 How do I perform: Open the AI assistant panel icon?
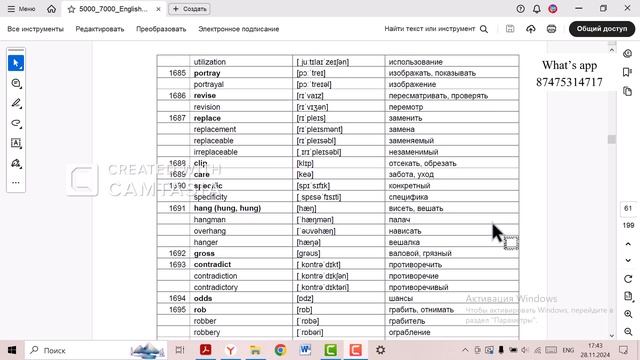click(628, 53)
